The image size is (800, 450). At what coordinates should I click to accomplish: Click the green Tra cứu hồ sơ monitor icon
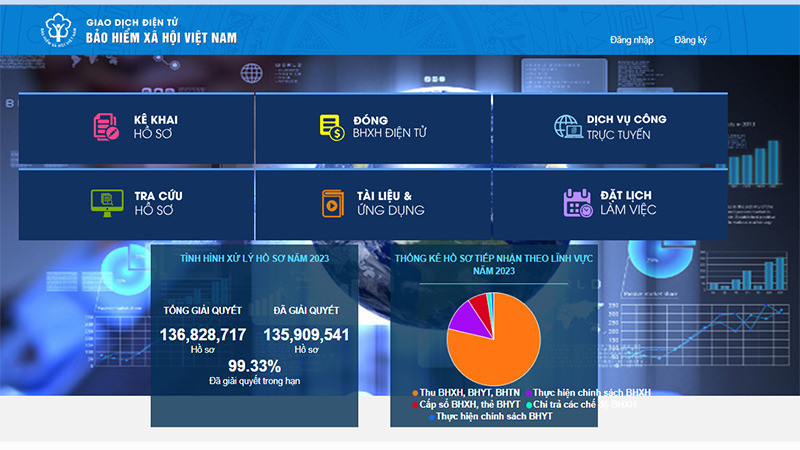tap(103, 202)
